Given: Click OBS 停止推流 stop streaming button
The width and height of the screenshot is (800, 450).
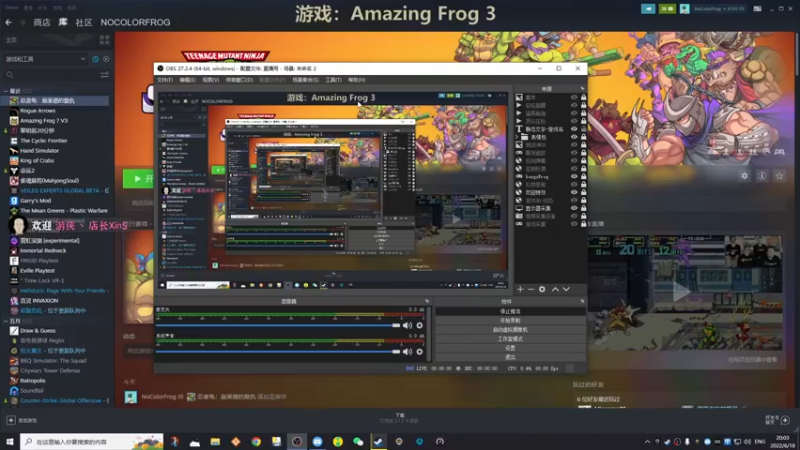Looking at the screenshot, I should click(510, 311).
